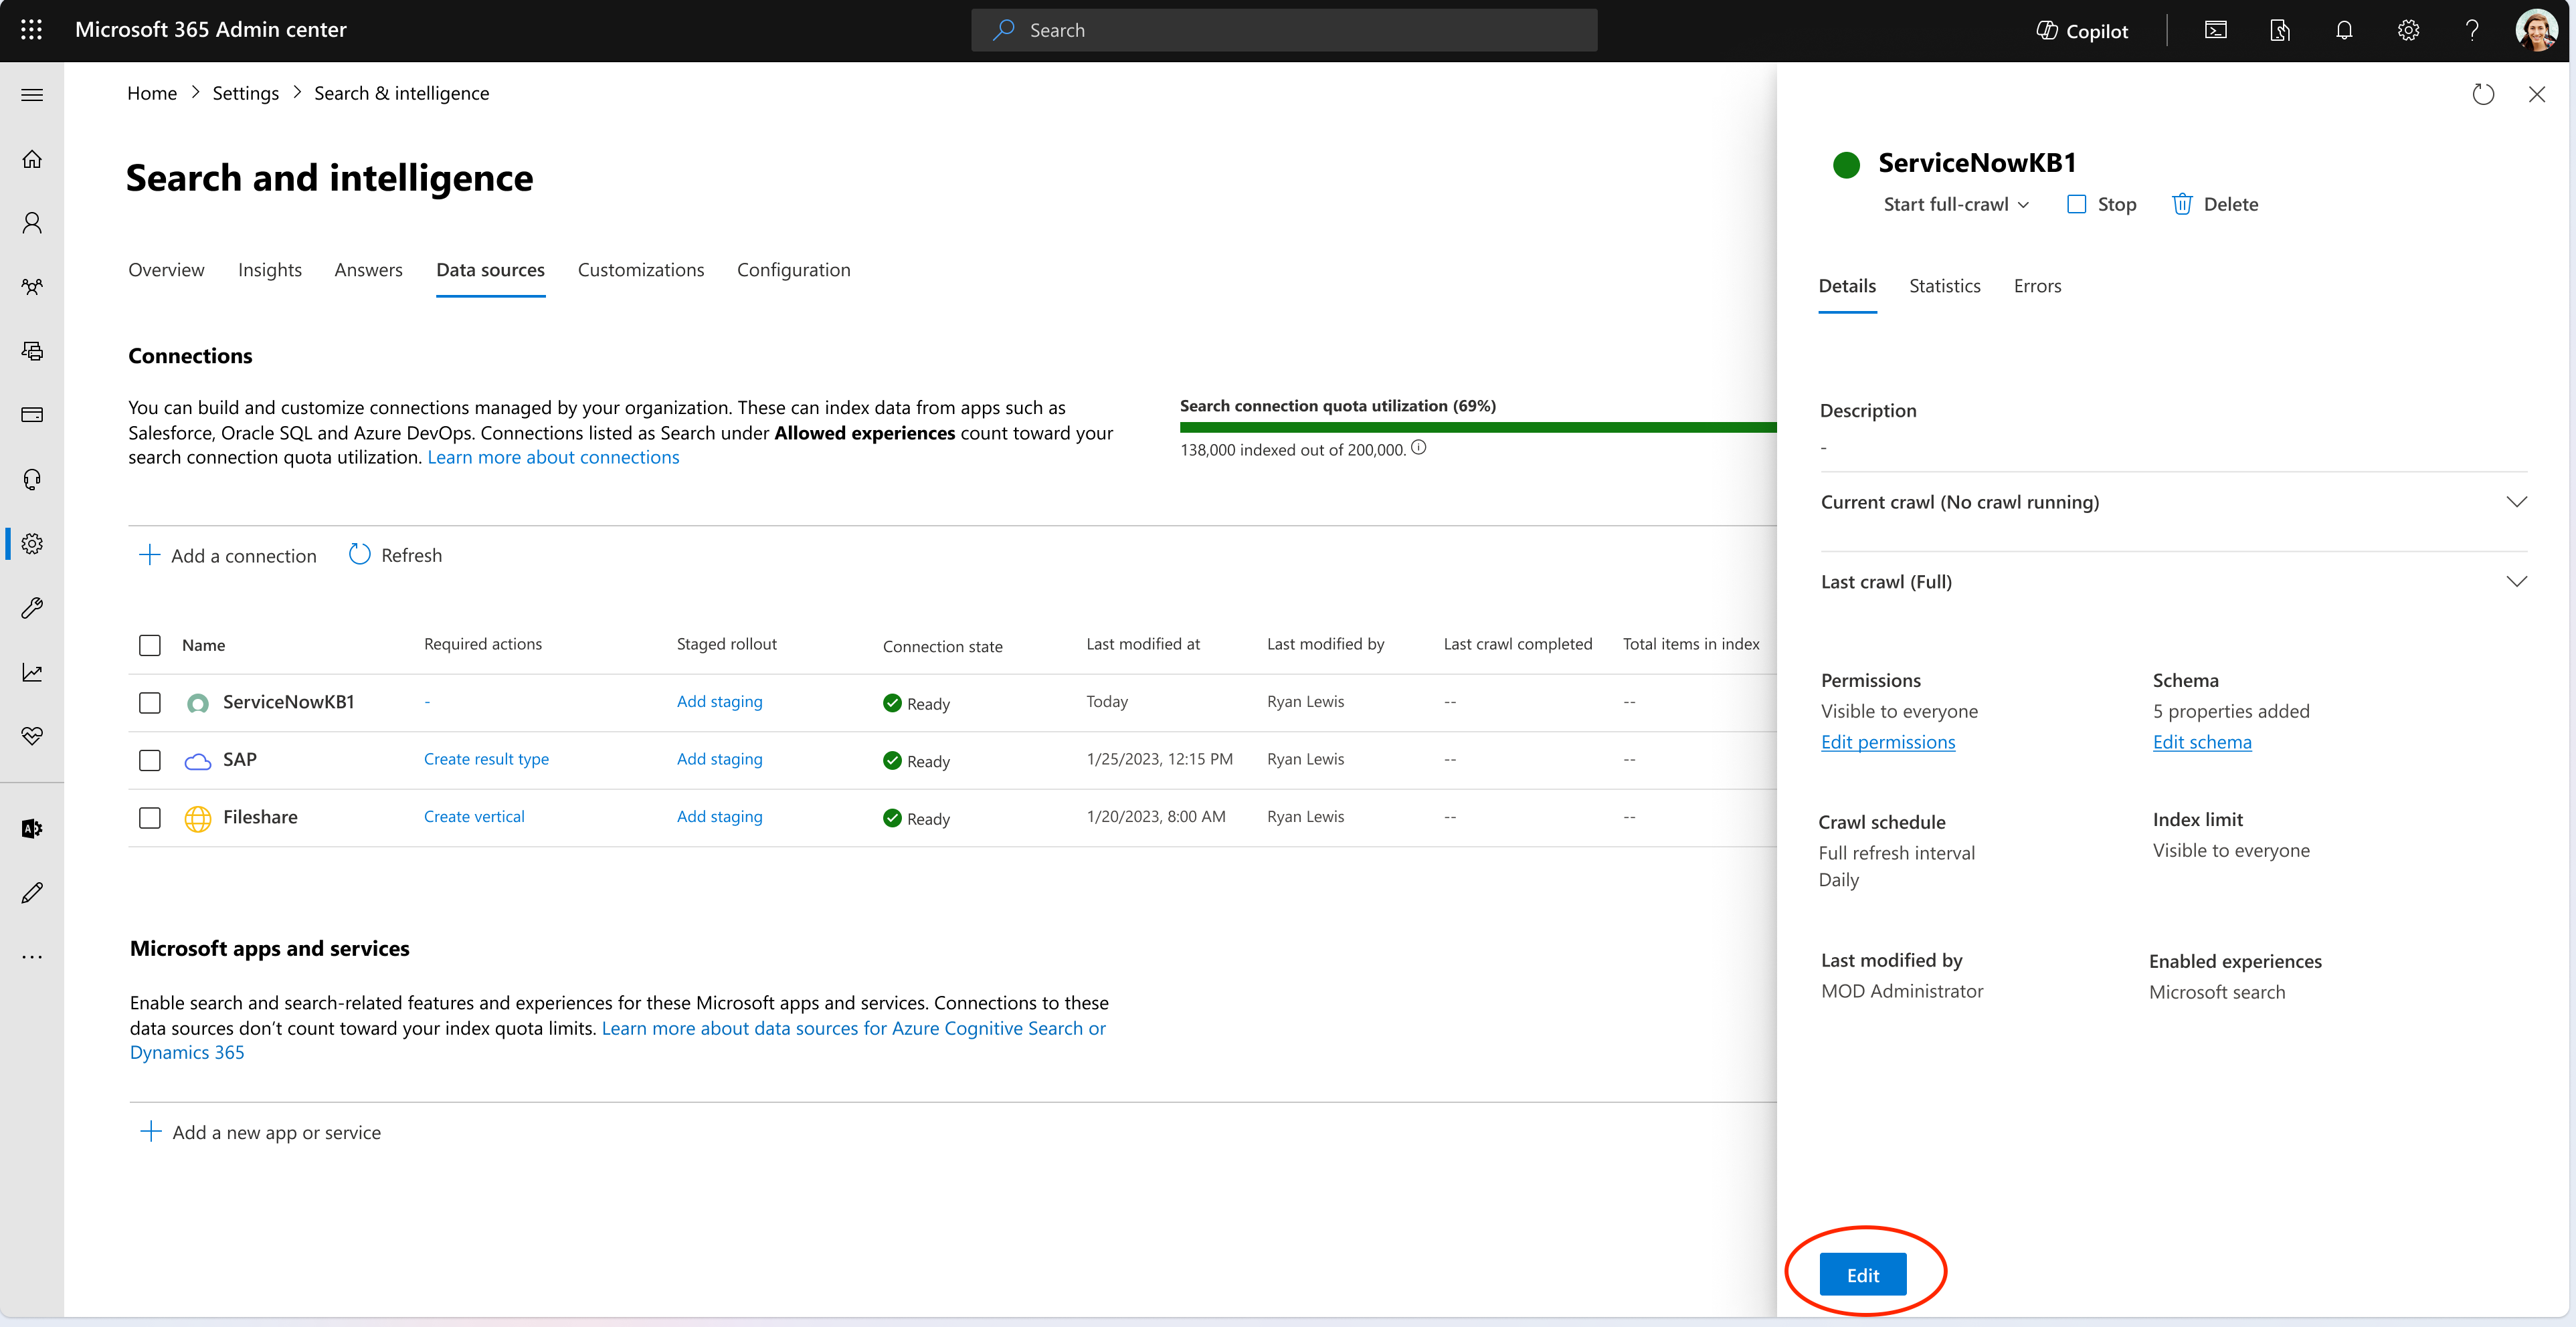Toggle the SAP row checkbox

coord(149,760)
